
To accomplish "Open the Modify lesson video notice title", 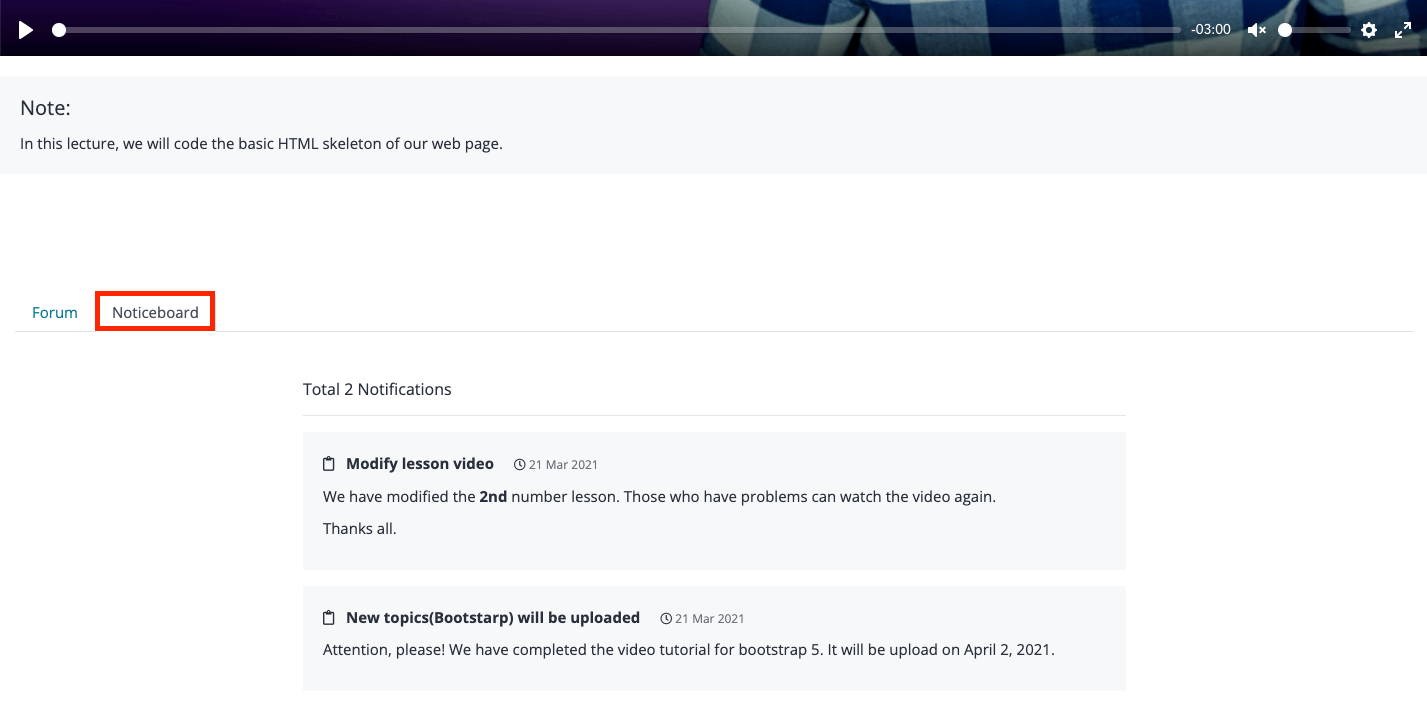I will [x=420, y=464].
